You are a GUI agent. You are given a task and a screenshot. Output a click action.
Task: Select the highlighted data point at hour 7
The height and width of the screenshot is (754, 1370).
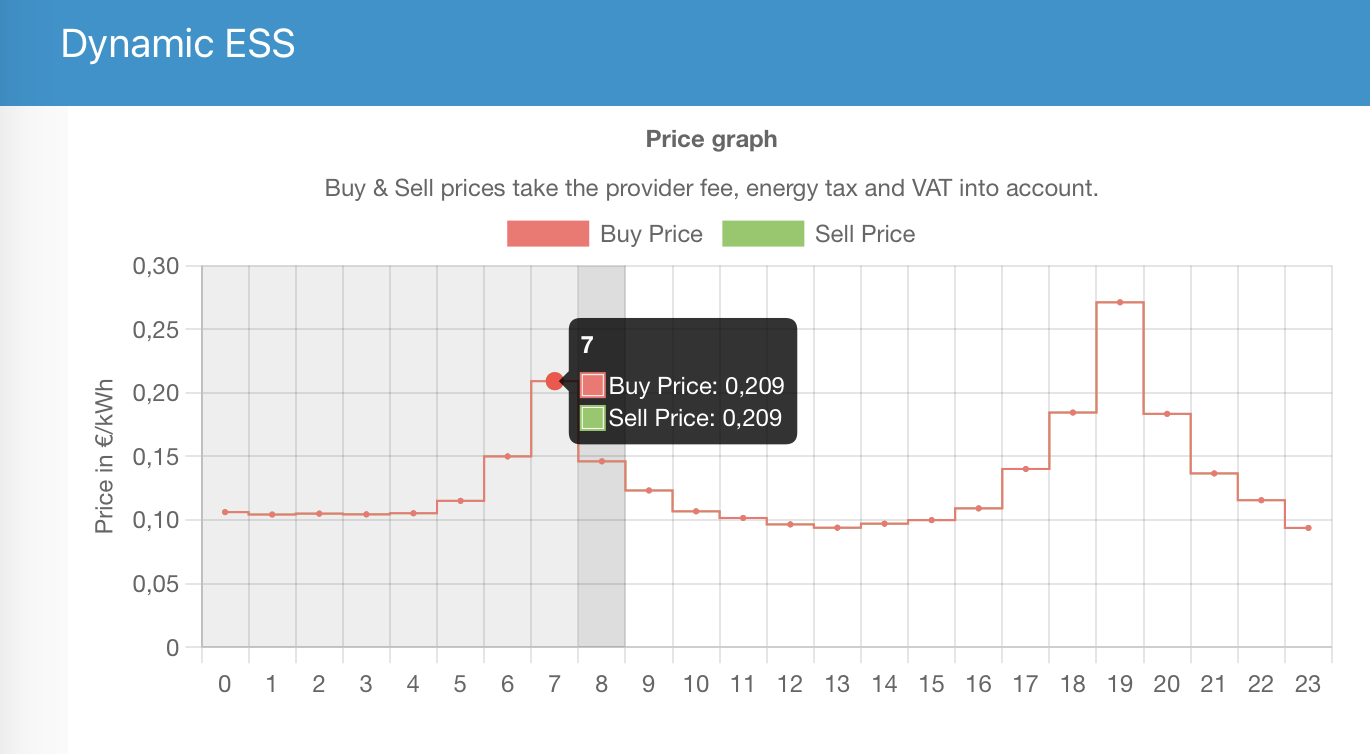[553, 379]
